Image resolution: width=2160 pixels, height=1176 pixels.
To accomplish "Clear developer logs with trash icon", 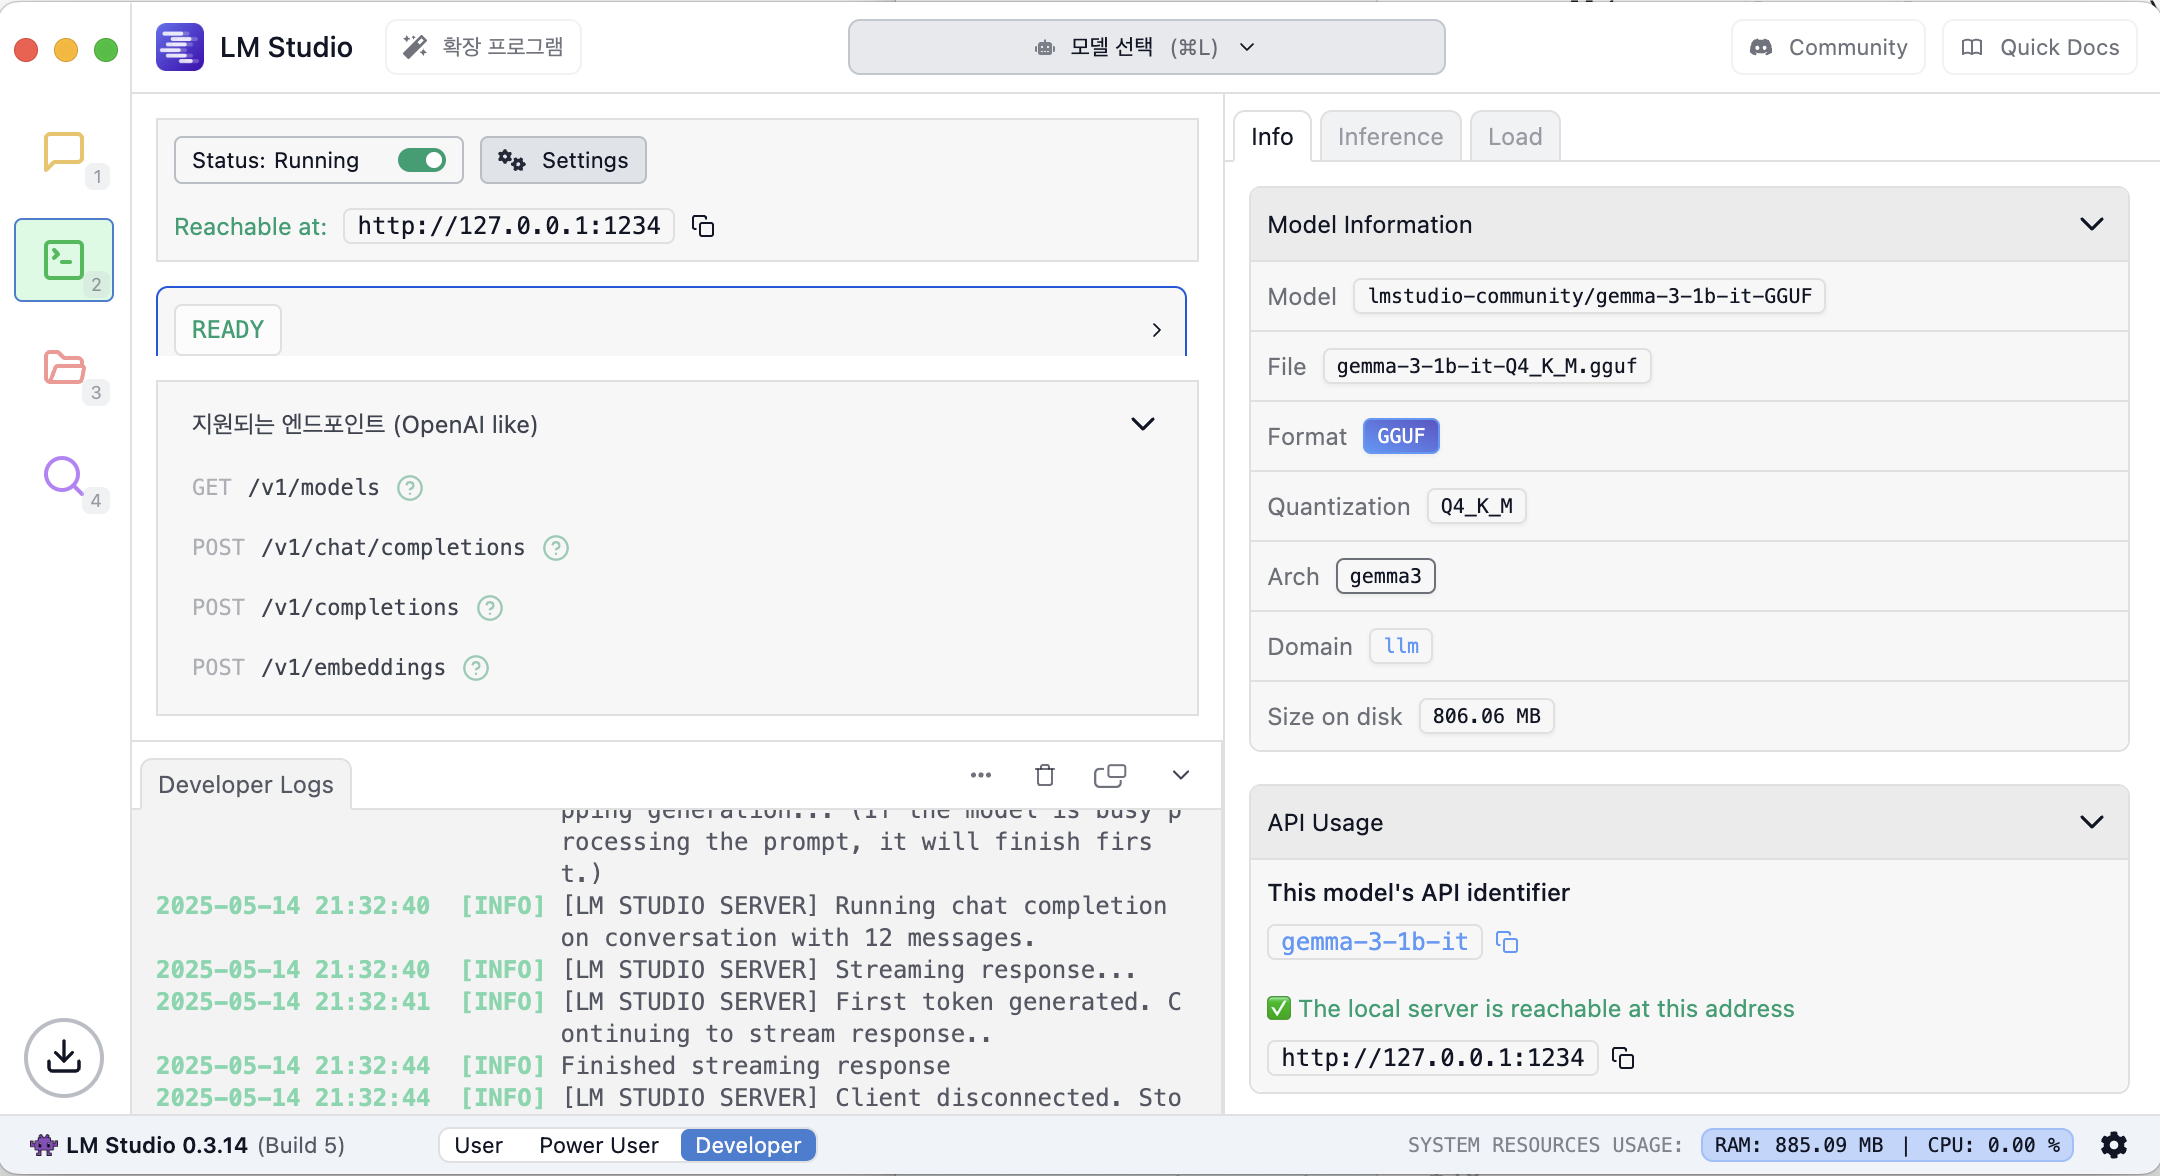I will pyautogui.click(x=1044, y=775).
